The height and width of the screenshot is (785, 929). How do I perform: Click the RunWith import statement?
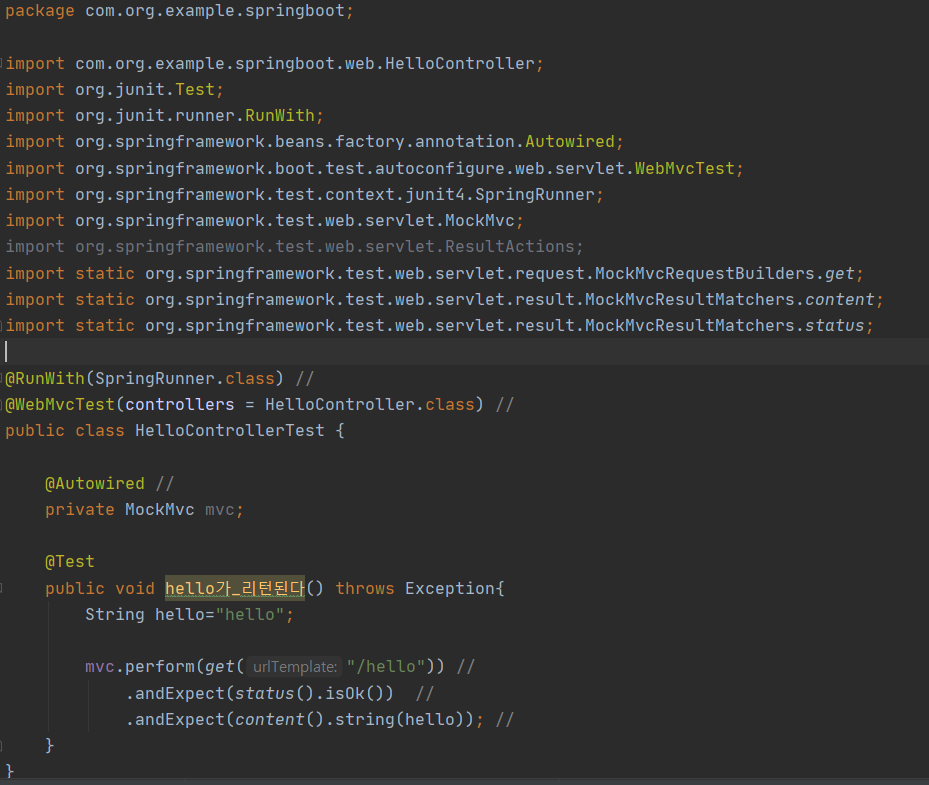coord(165,116)
